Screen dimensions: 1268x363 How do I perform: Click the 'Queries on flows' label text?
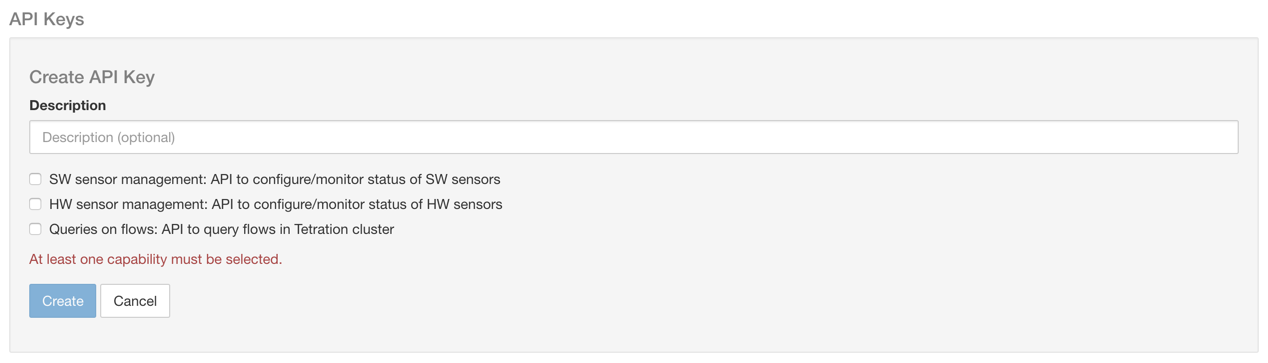point(103,229)
